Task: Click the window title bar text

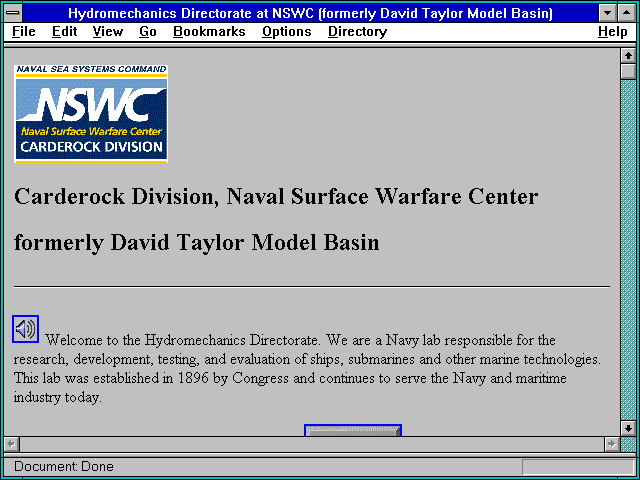Action: point(310,13)
